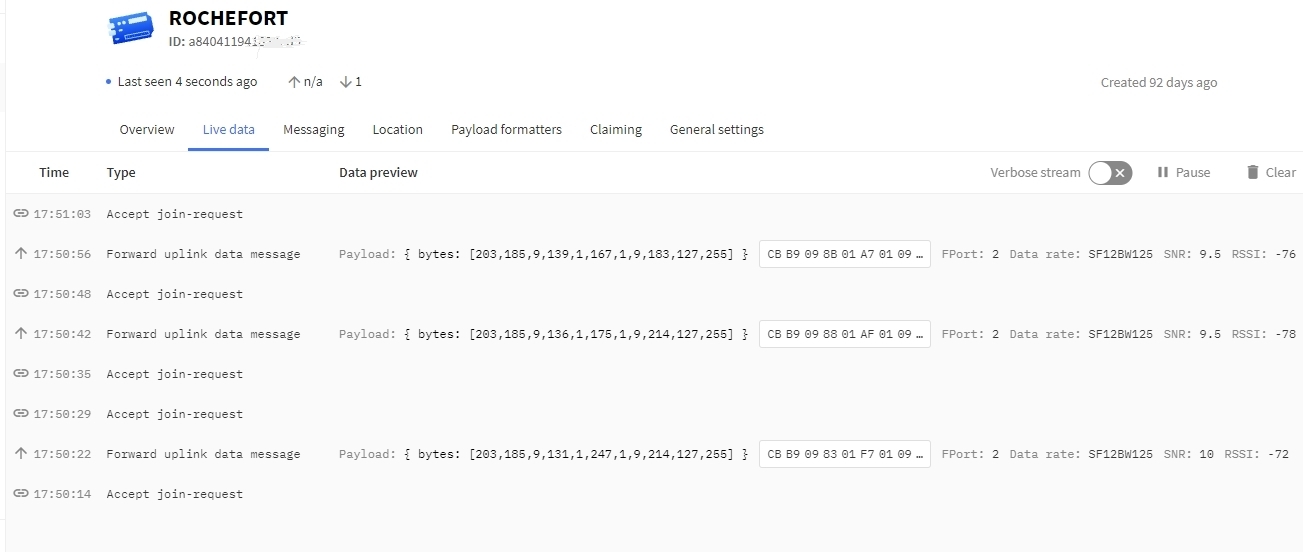Open the 17:50:42 uplink data message row

203,334
